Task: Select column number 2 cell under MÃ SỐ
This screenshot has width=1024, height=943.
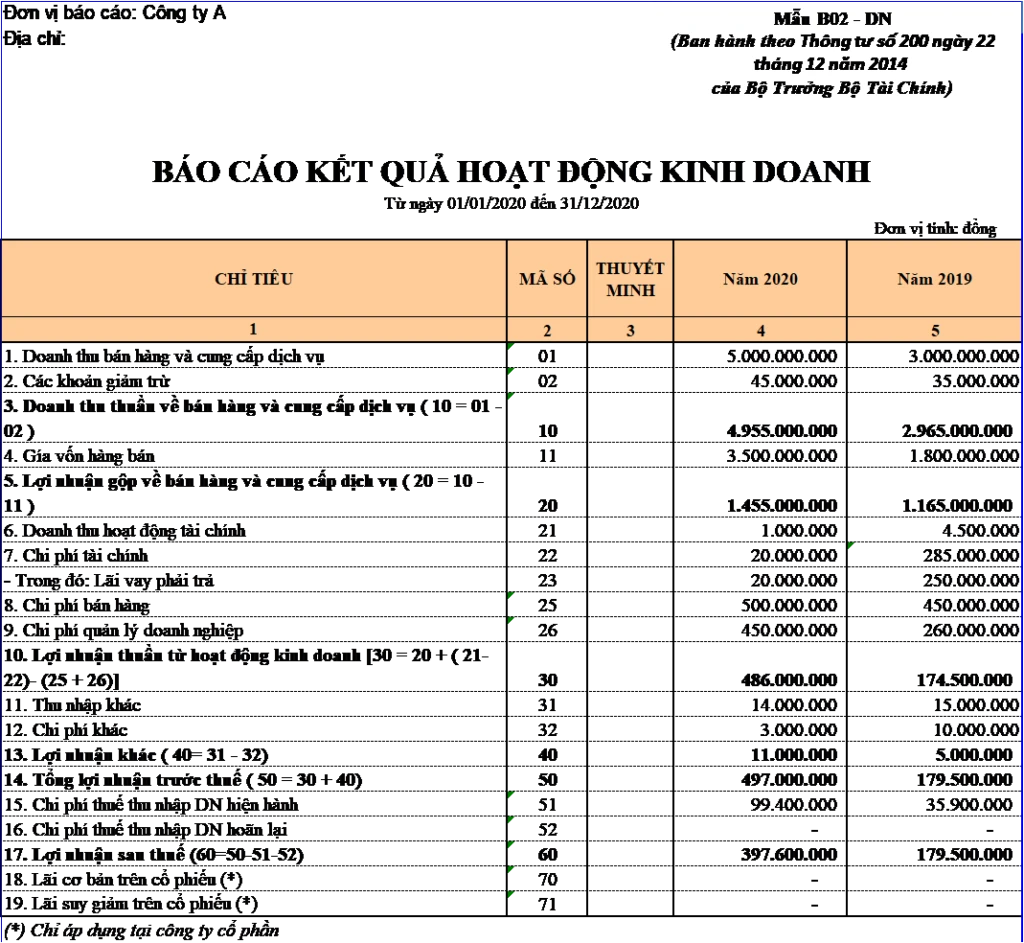Action: (x=547, y=330)
